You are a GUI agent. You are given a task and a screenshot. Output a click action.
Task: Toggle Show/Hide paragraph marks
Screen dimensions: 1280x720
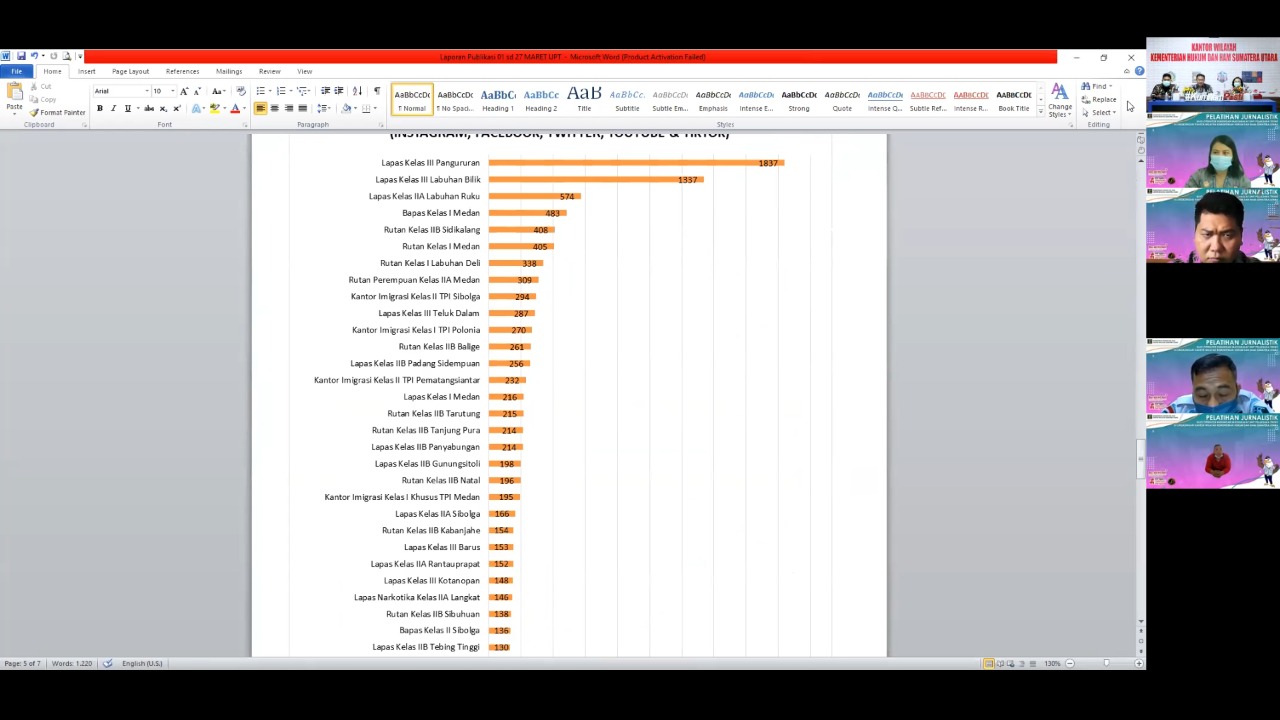tap(377, 91)
